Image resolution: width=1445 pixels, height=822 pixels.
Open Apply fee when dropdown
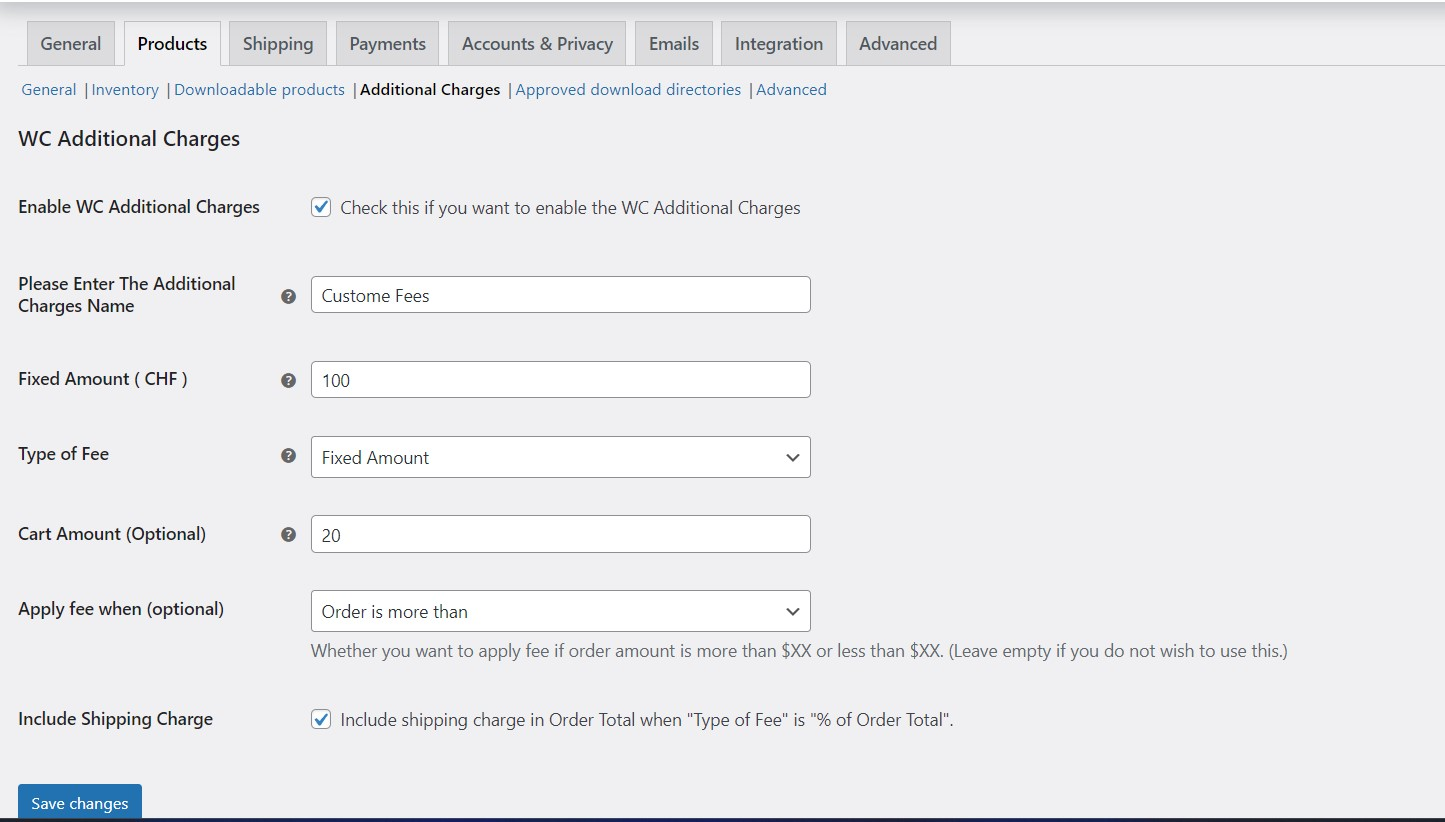(560, 611)
